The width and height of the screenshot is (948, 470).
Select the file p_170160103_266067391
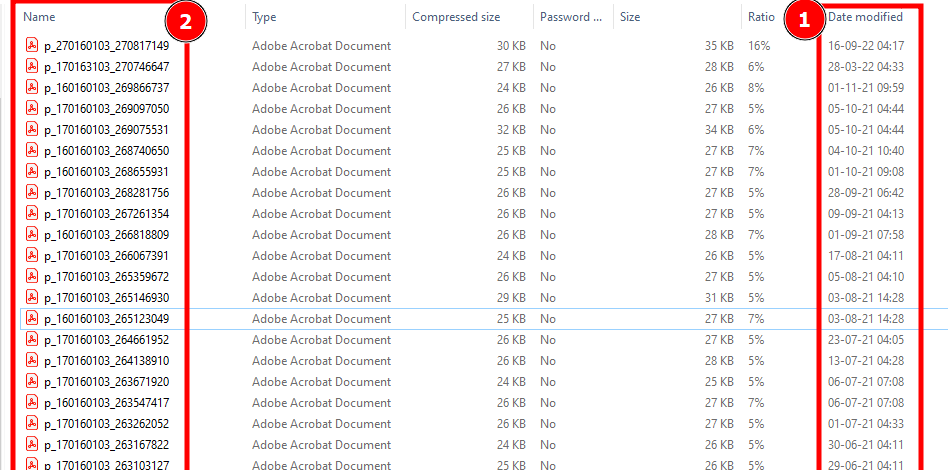coord(106,256)
